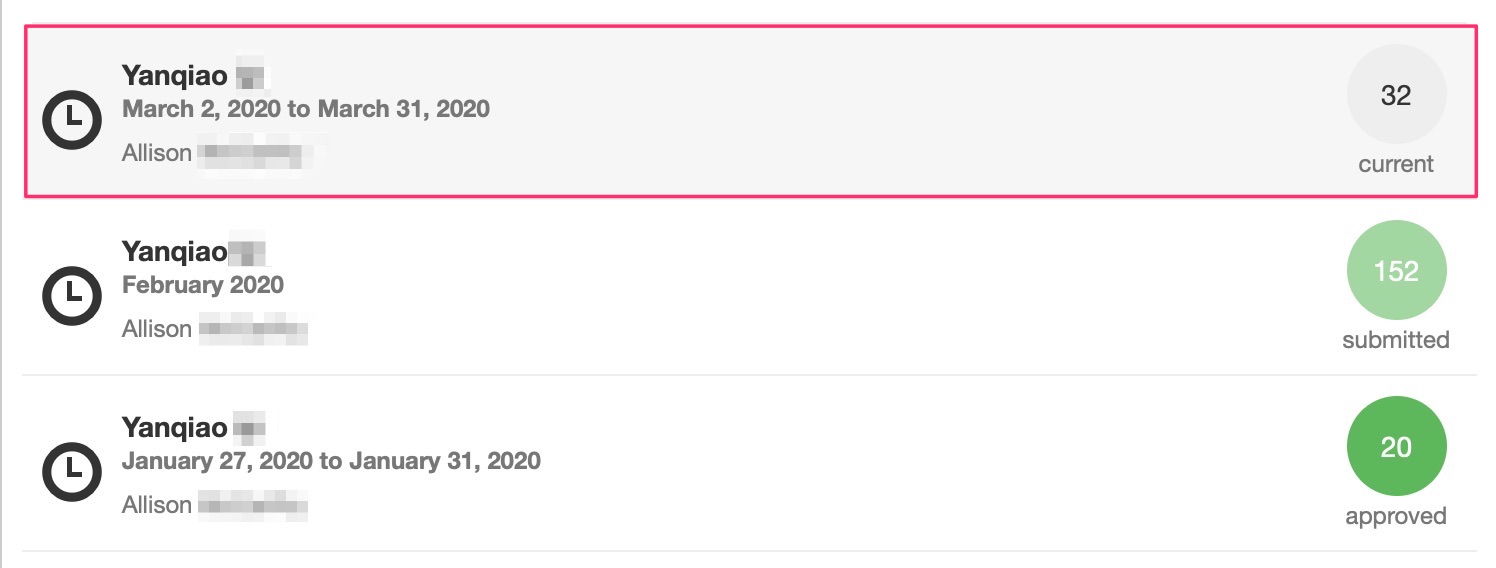Open the current timesheet row

tap(750, 111)
